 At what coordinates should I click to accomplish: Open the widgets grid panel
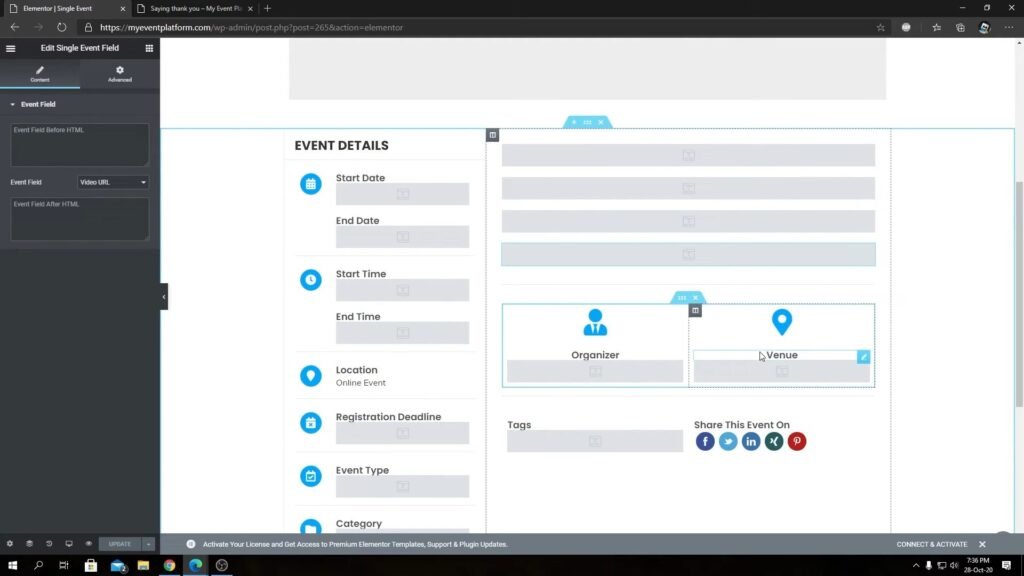(149, 48)
